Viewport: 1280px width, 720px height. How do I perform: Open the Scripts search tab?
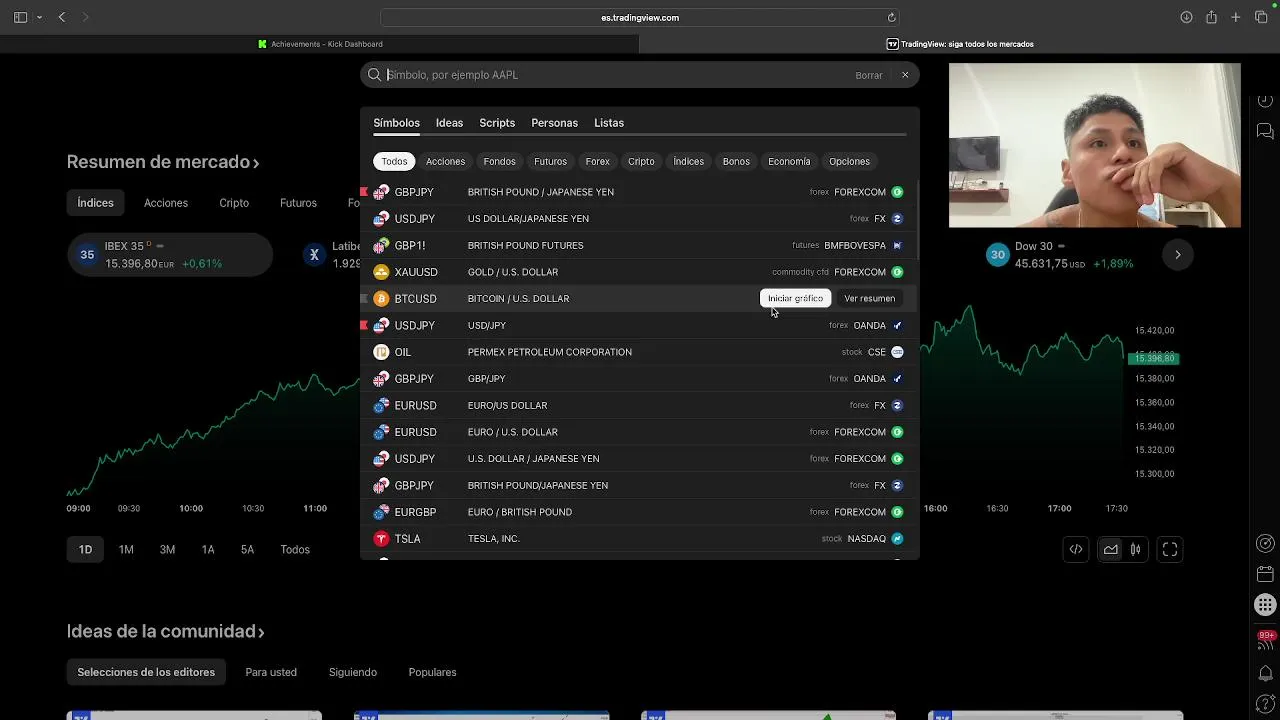click(x=497, y=123)
